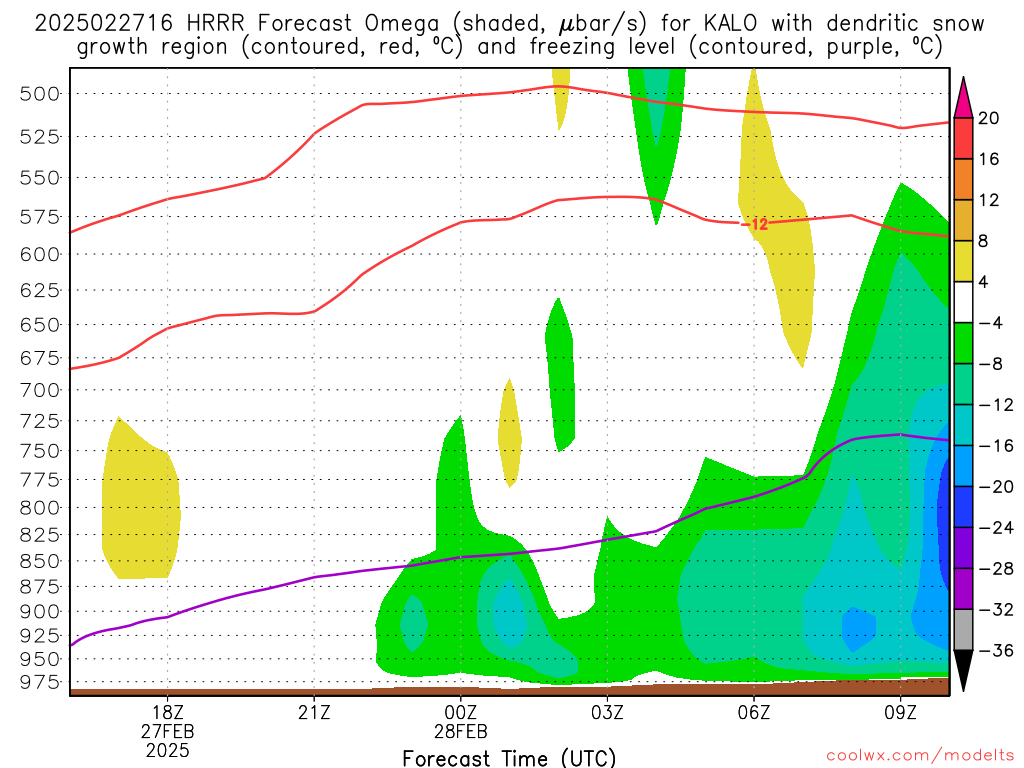Click the 27FEB date label
The height and width of the screenshot is (768, 1024).
(x=168, y=731)
